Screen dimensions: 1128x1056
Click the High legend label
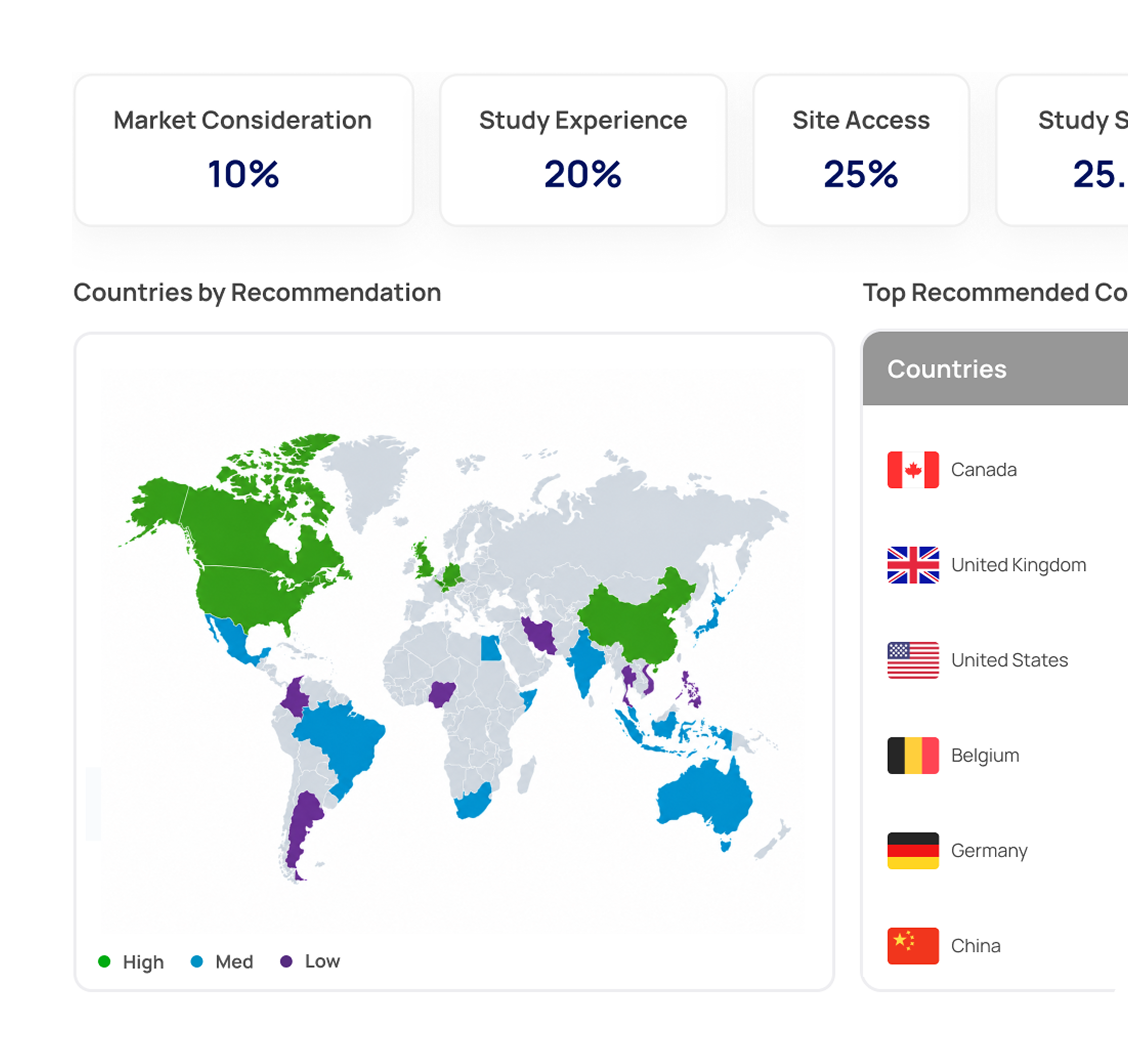point(143,962)
